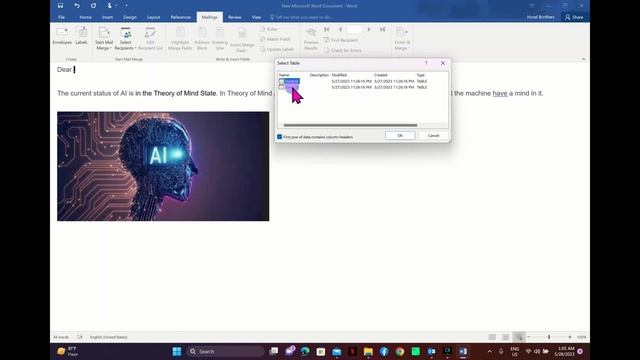The image size is (640, 360).
Task: Switch to the Review tab
Action: click(x=234, y=17)
